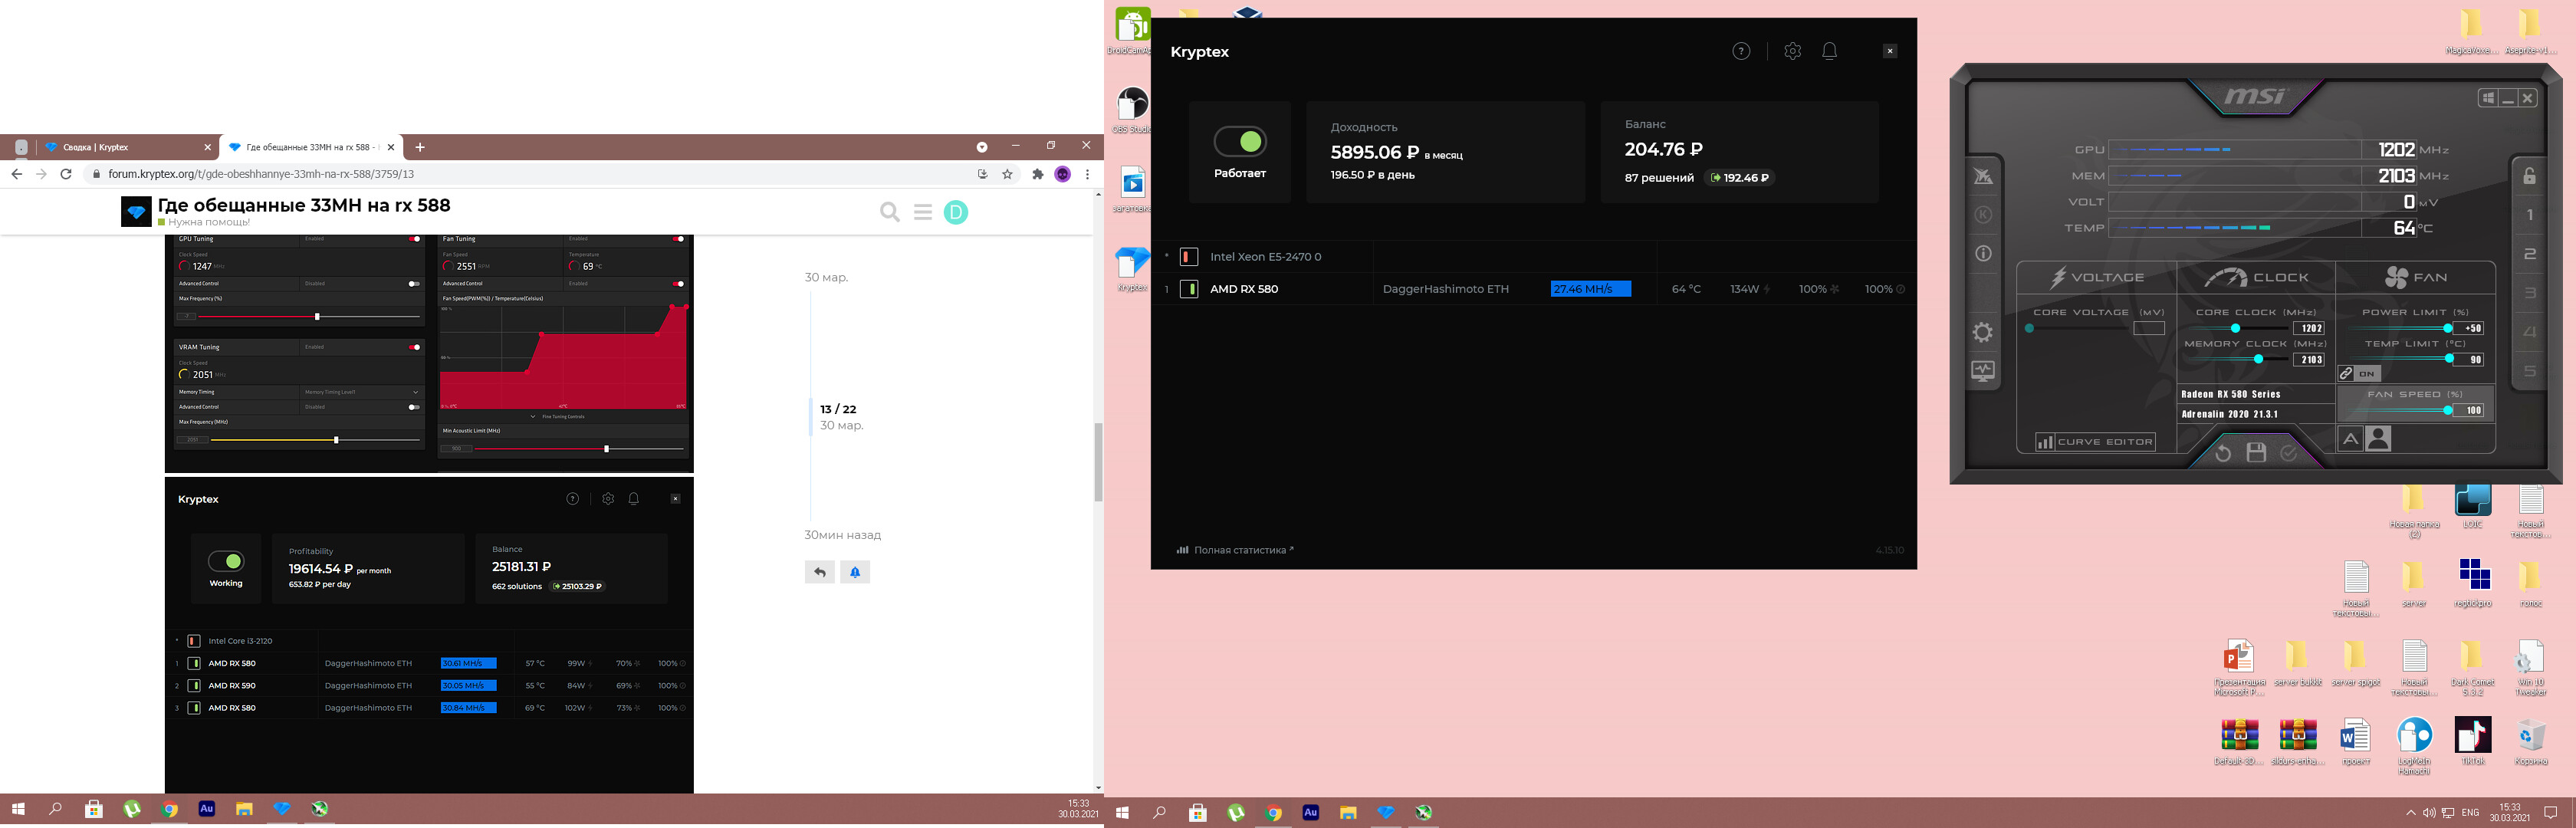Go back in Chrome
Screen dimensions: 2576x828
click(x=16, y=174)
